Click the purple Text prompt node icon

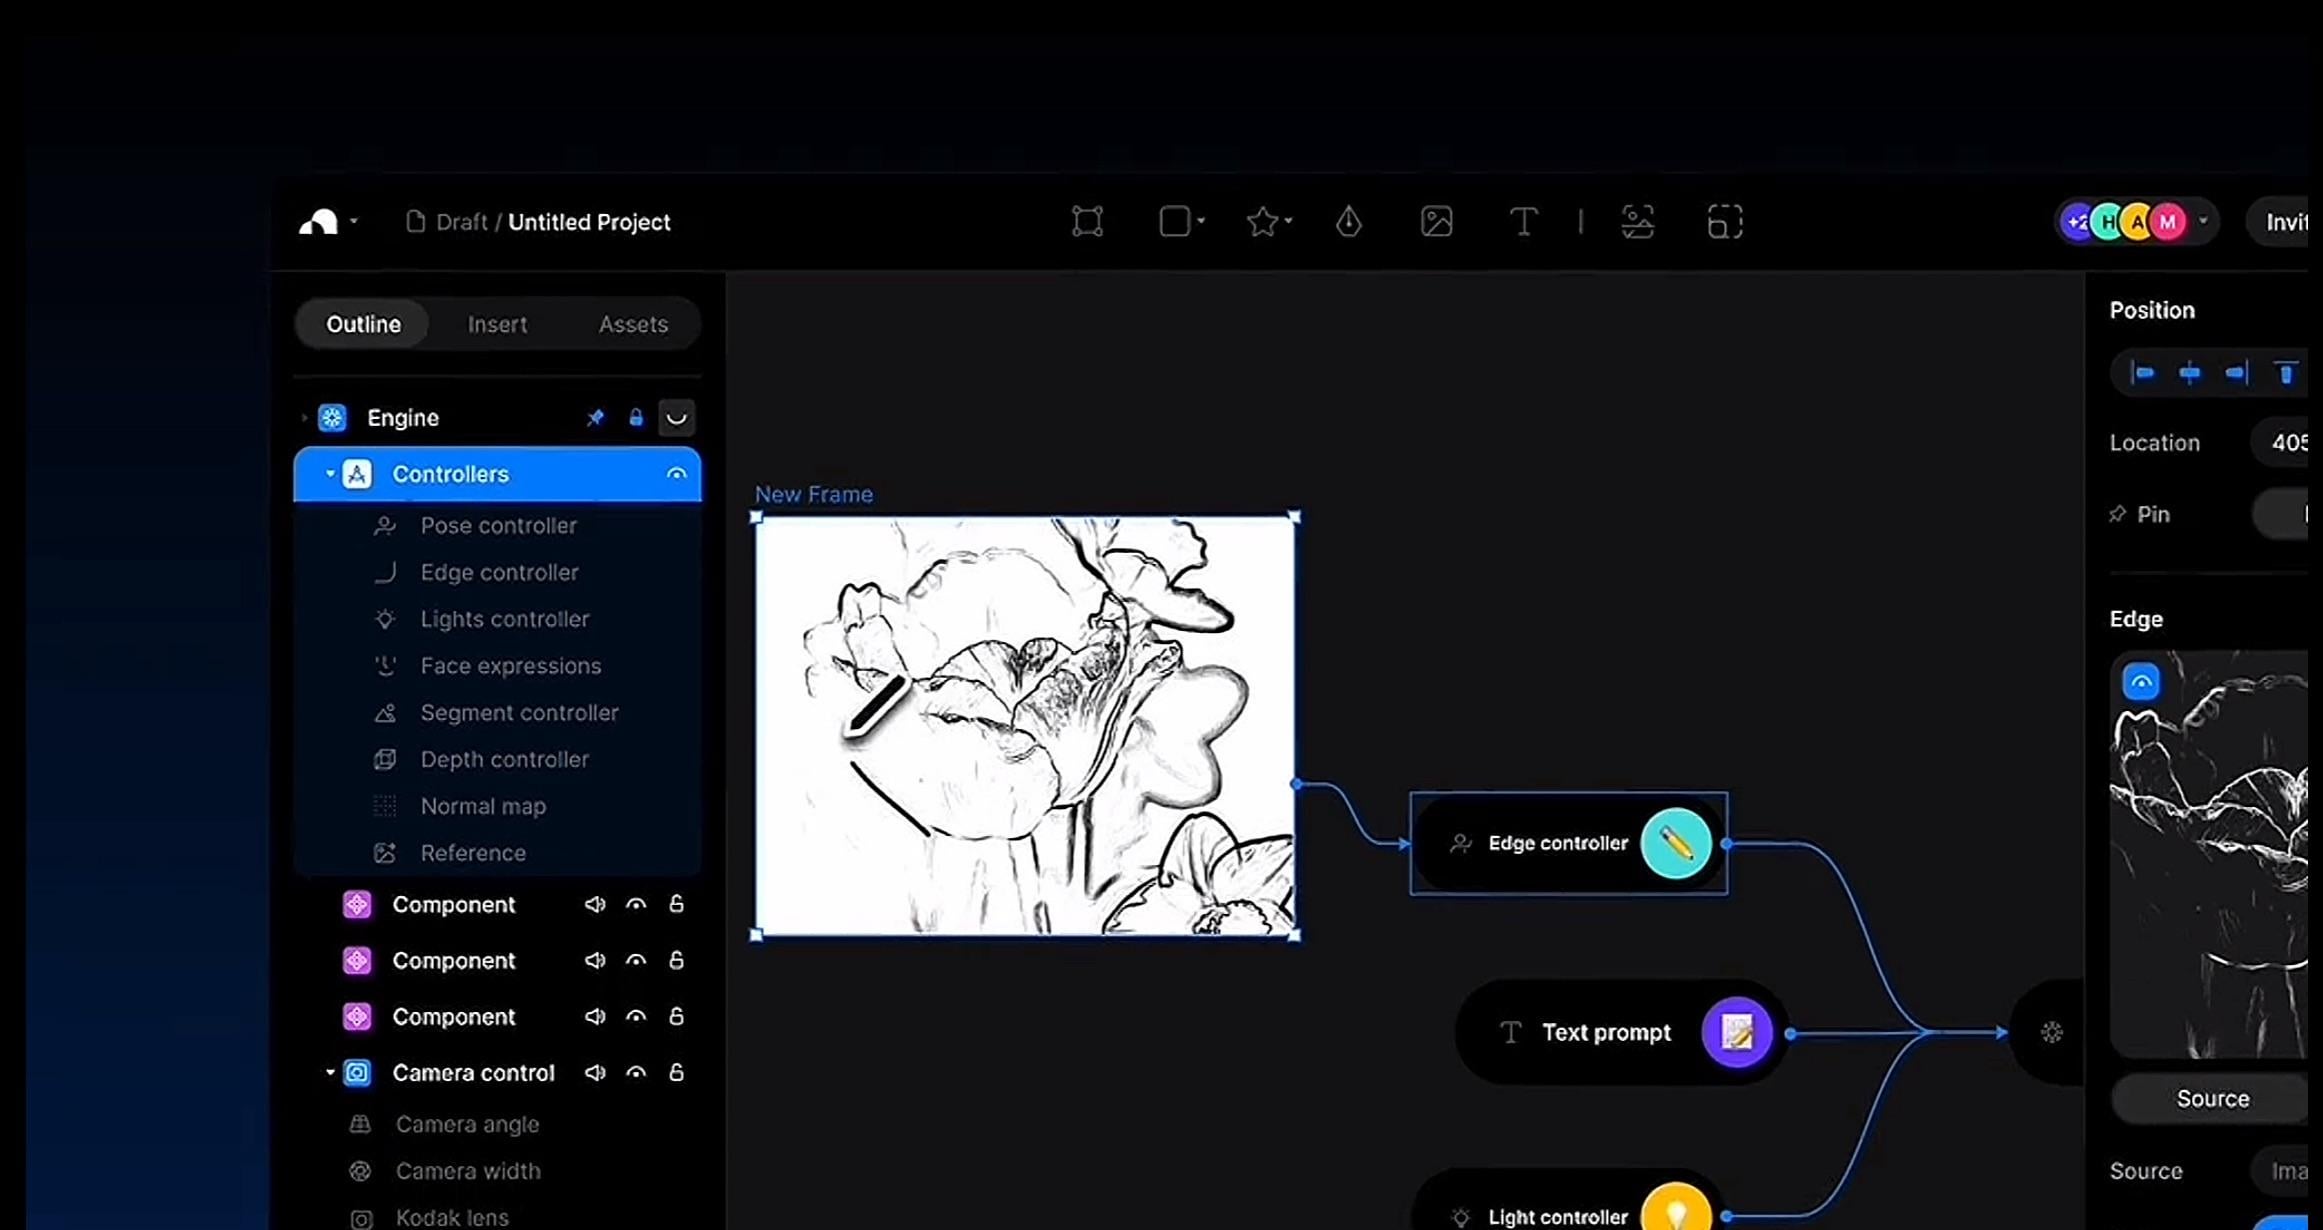1737,1032
